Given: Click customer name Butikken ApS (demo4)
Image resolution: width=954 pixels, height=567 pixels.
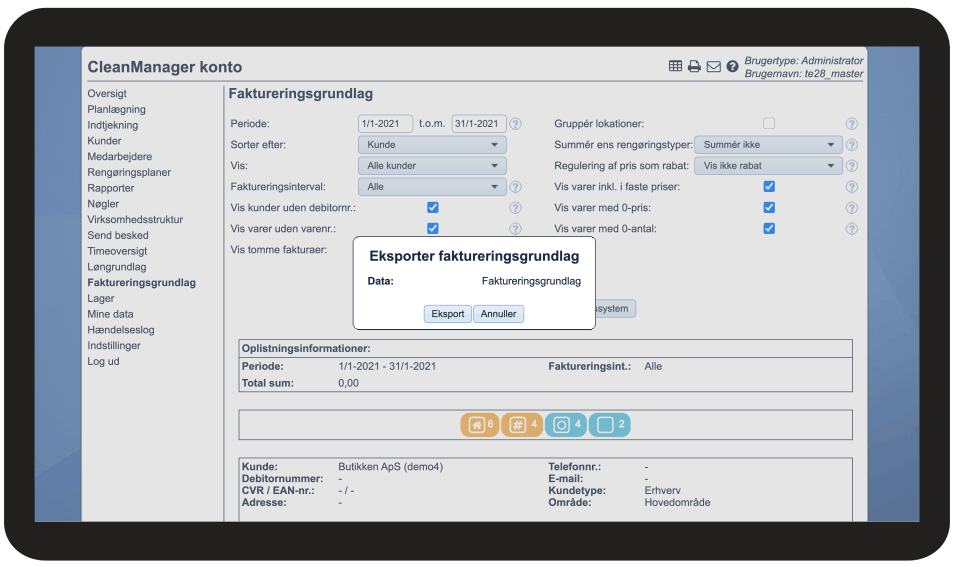Looking at the screenshot, I should (391, 467).
